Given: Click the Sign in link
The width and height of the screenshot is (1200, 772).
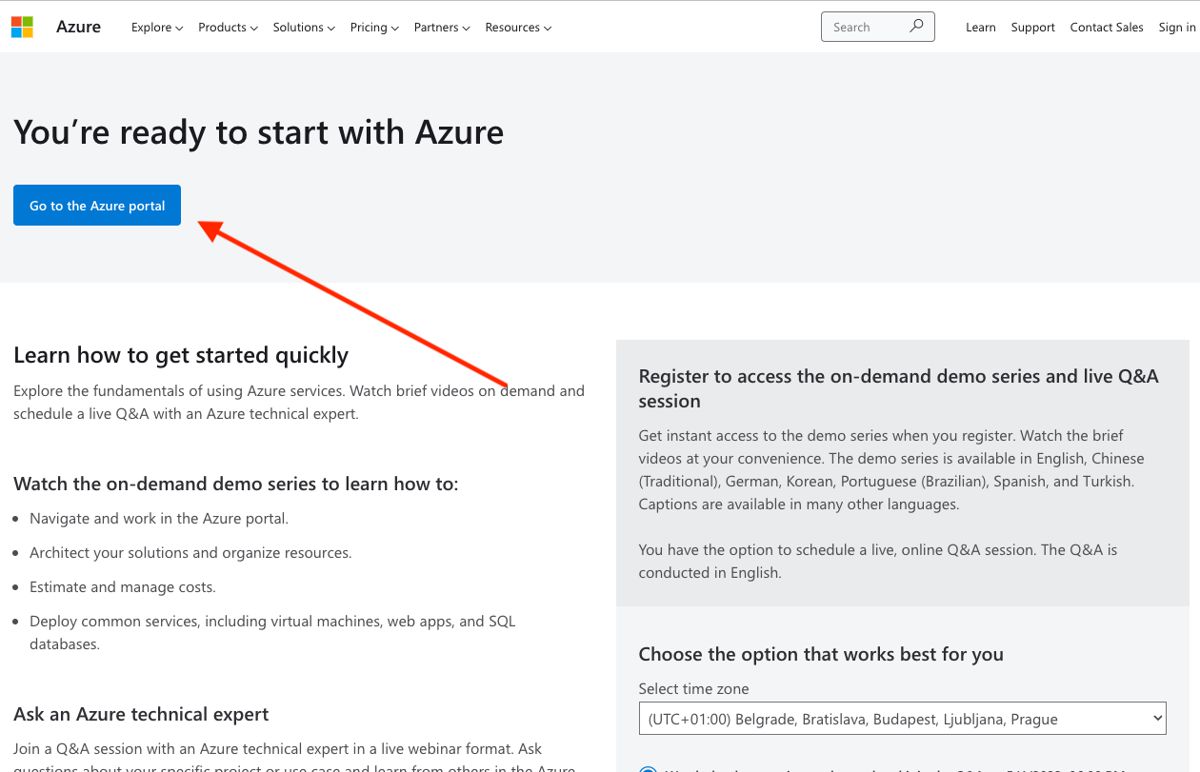Looking at the screenshot, I should tap(1177, 27).
